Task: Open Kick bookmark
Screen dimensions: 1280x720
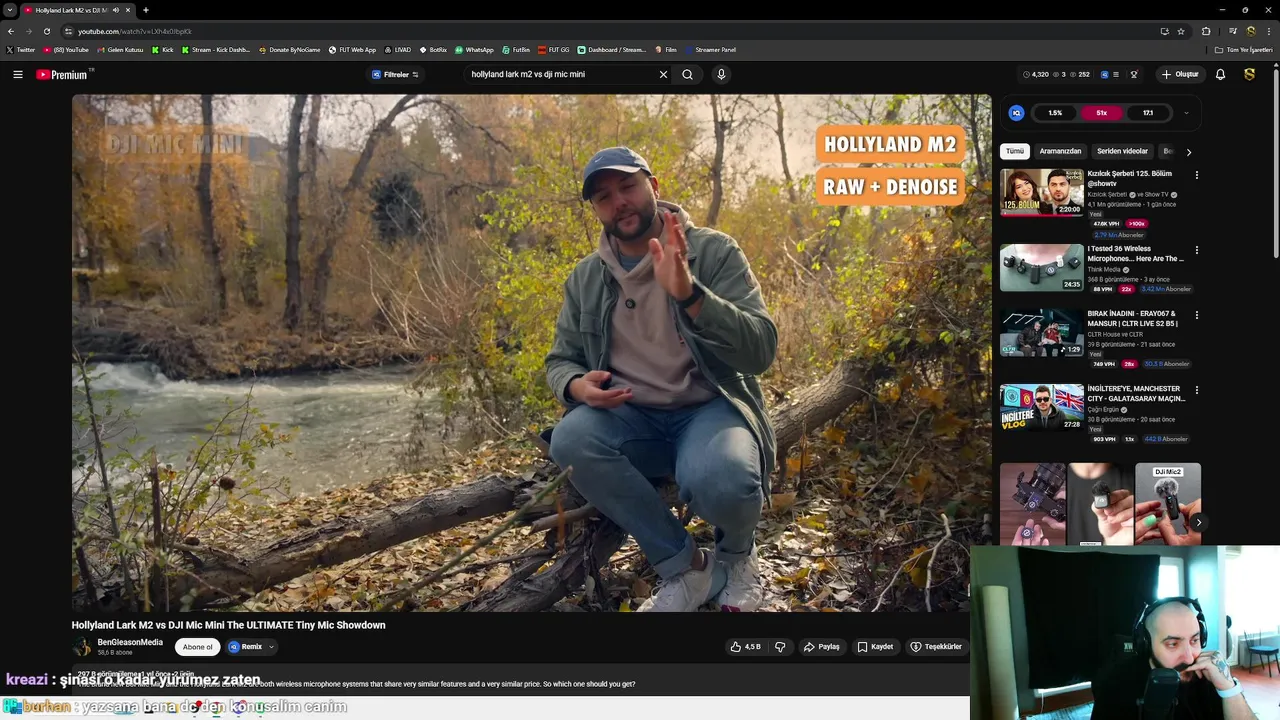Action: point(163,50)
